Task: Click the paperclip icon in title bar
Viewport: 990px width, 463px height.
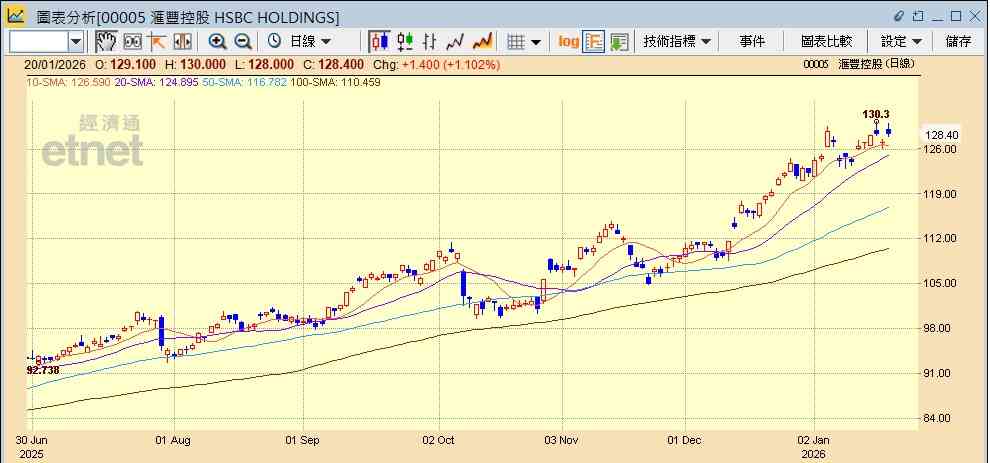Action: [900, 16]
